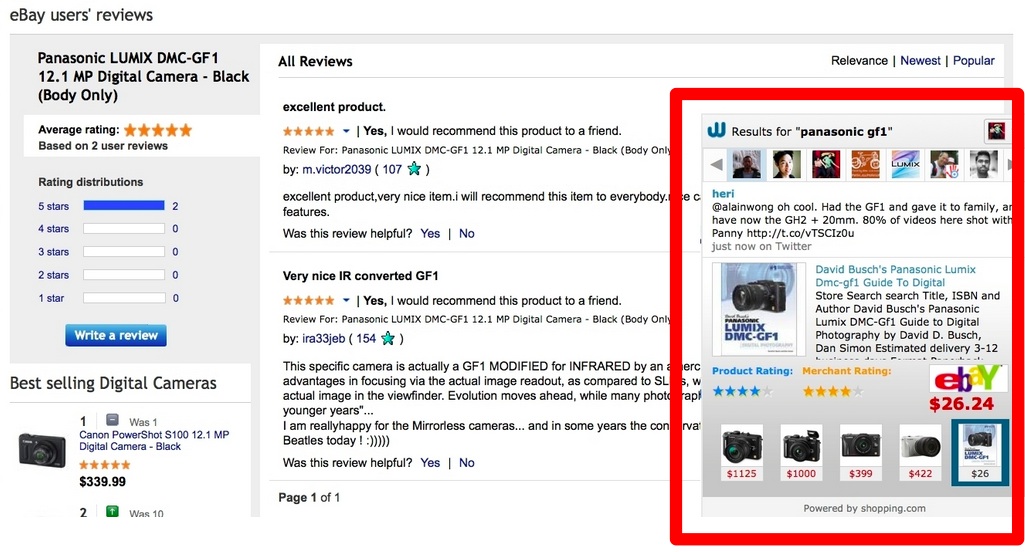Click the teal feedback star beside m.victor2039
The image size is (1025, 552).
tap(414, 169)
